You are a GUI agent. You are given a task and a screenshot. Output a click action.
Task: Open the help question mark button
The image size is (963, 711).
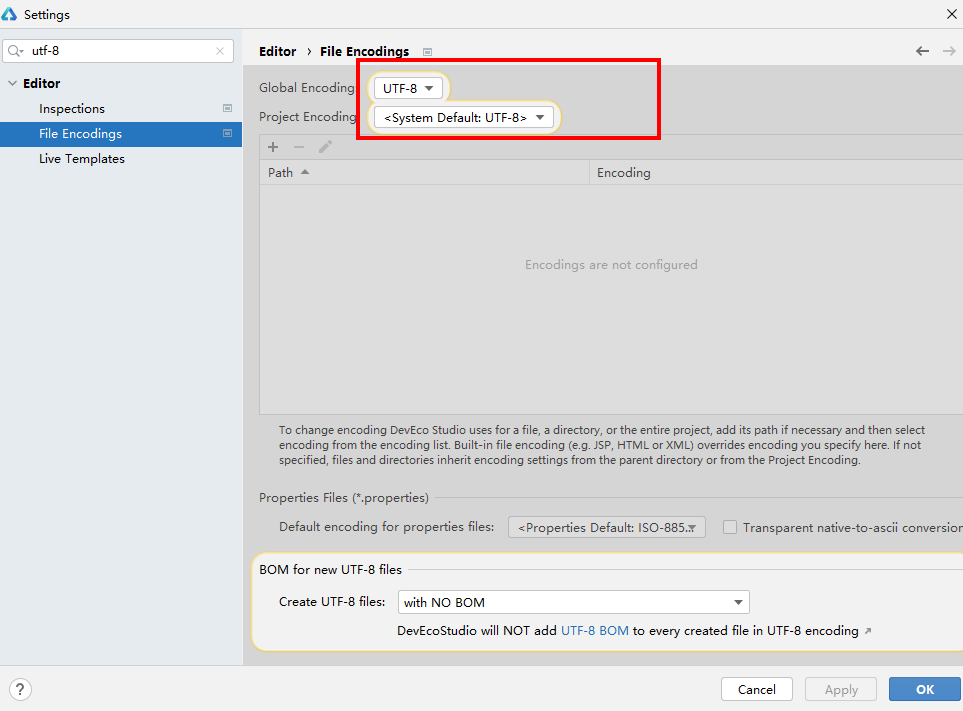(20, 689)
